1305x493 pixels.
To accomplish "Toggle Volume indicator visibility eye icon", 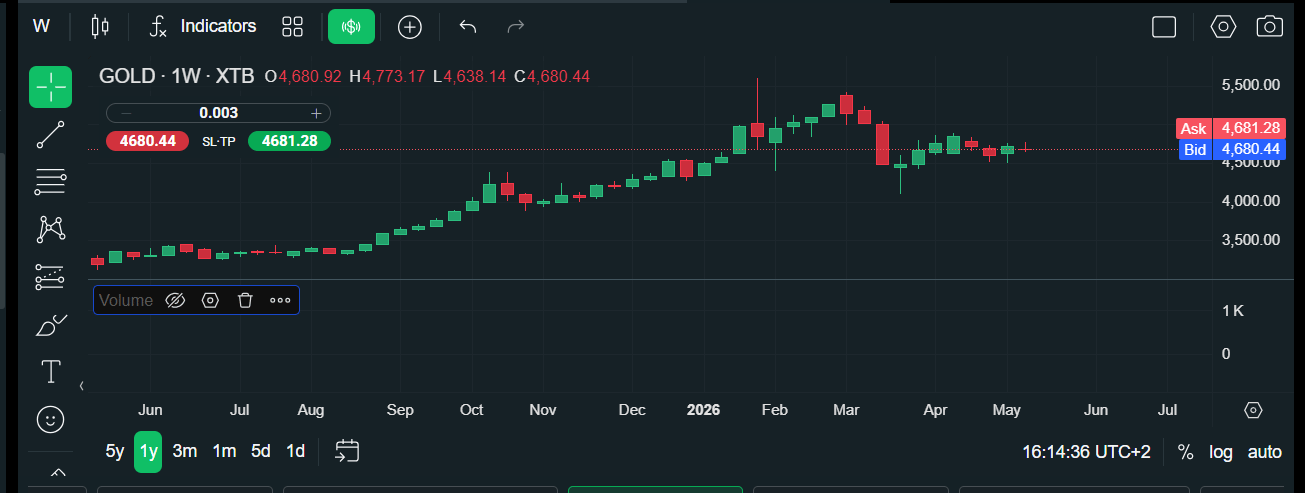I will (x=175, y=300).
